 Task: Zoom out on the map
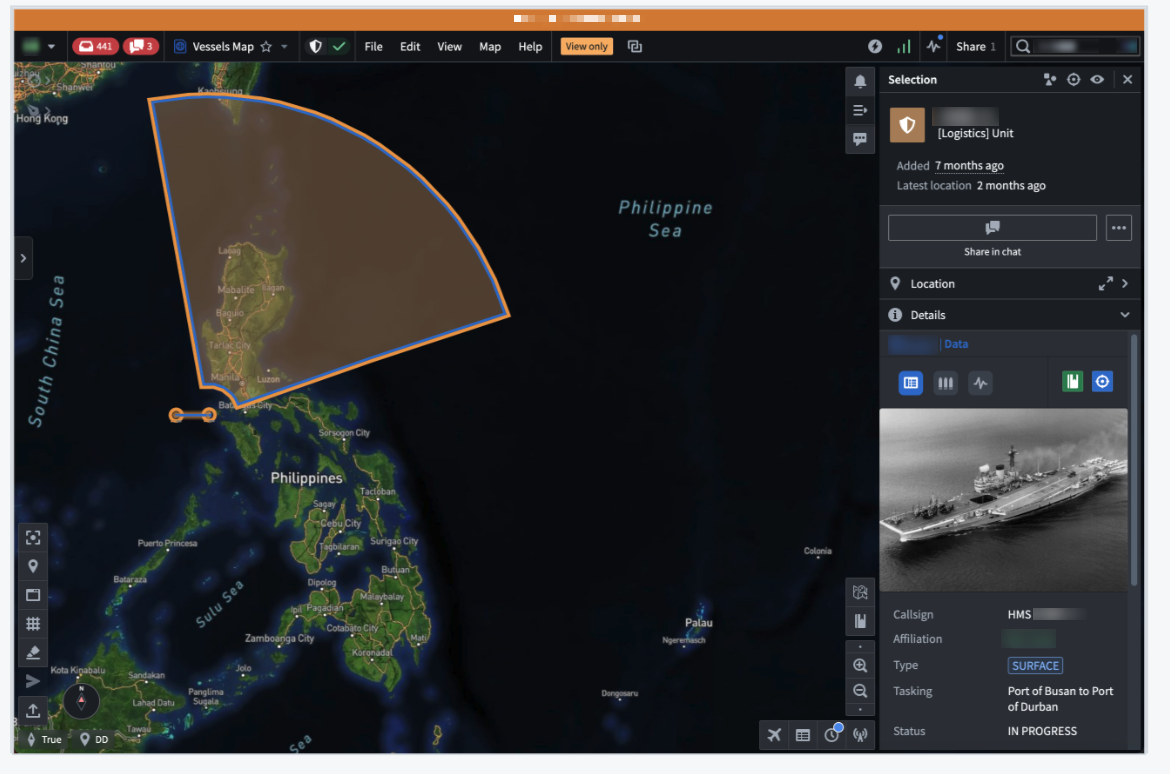[860, 691]
